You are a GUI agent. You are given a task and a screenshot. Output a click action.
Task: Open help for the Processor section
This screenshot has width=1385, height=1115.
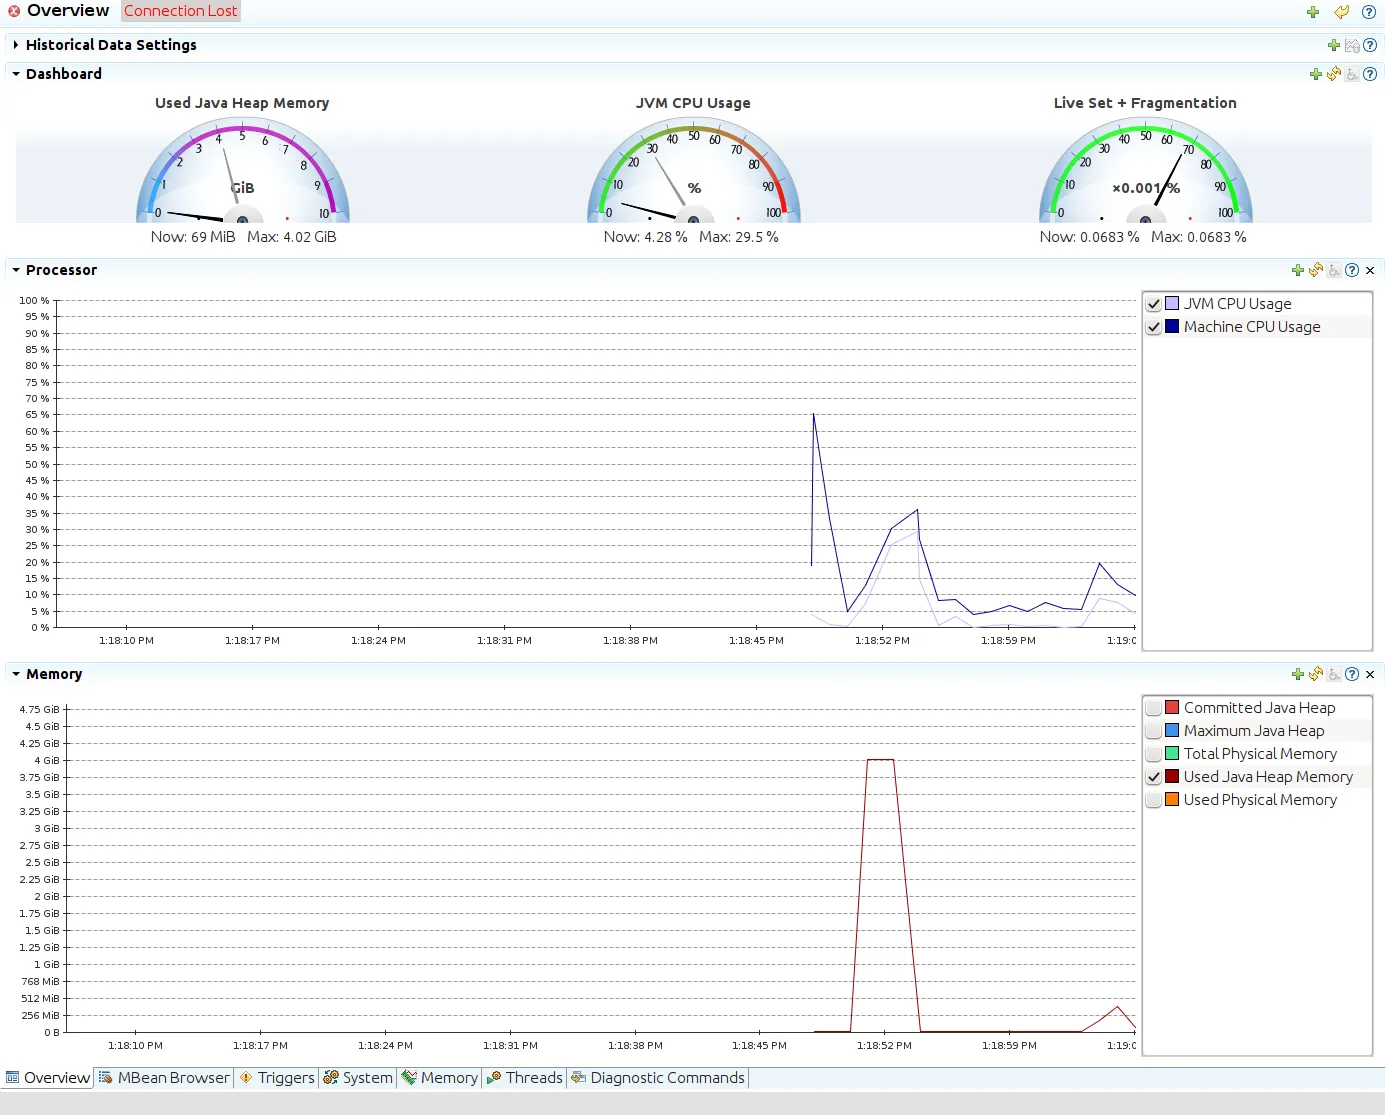[1352, 270]
